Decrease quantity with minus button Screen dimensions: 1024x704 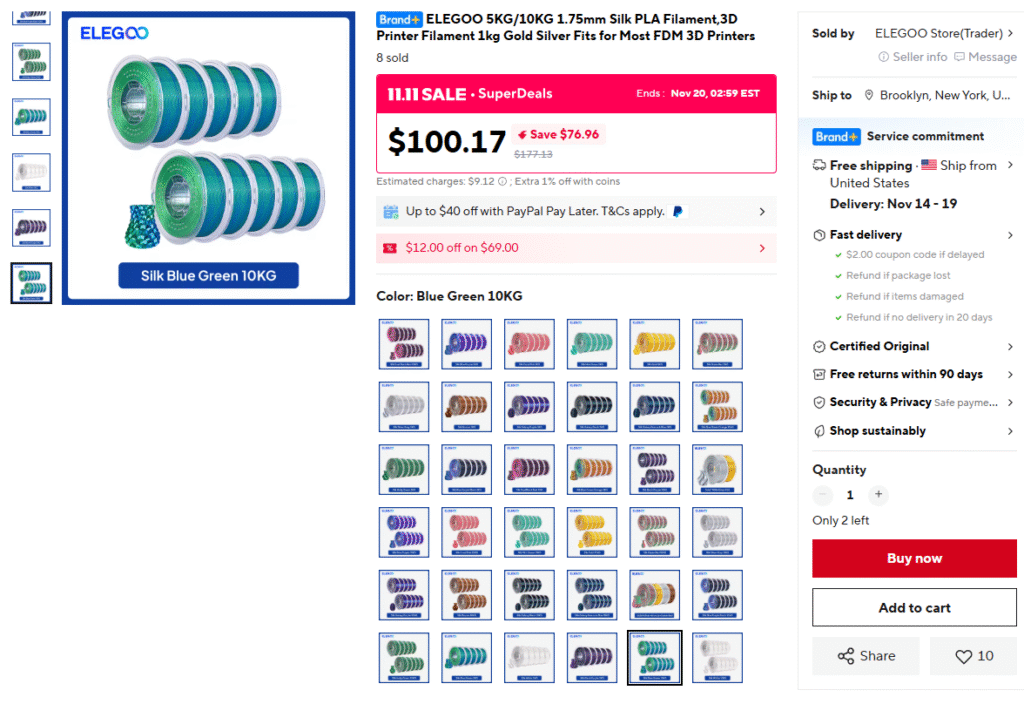tap(823, 494)
